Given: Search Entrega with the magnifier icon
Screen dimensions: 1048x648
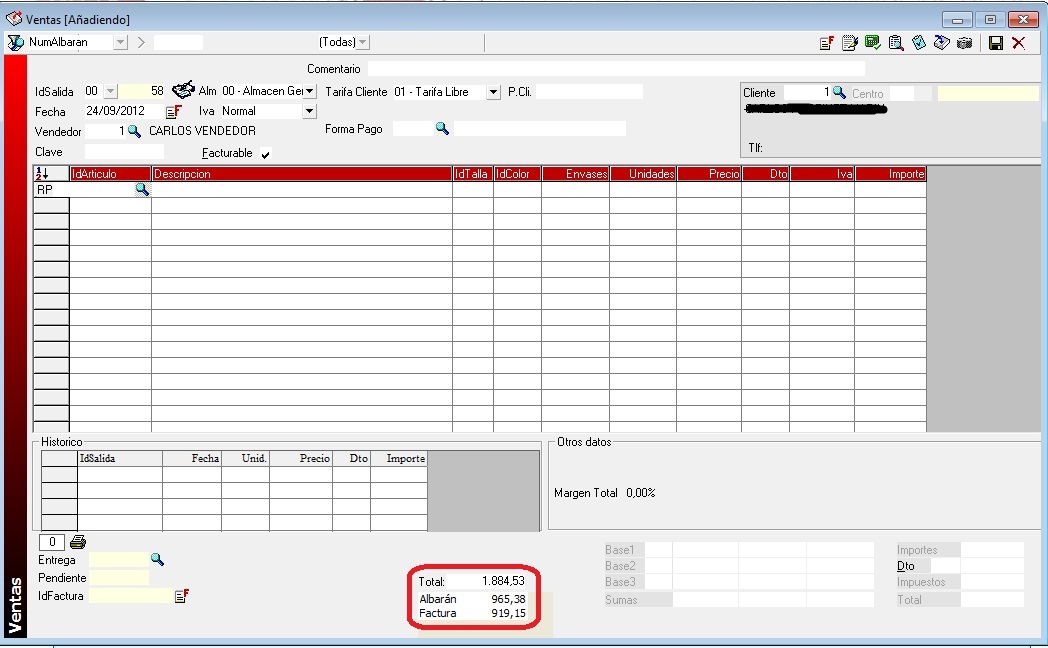Looking at the screenshot, I should point(156,559).
